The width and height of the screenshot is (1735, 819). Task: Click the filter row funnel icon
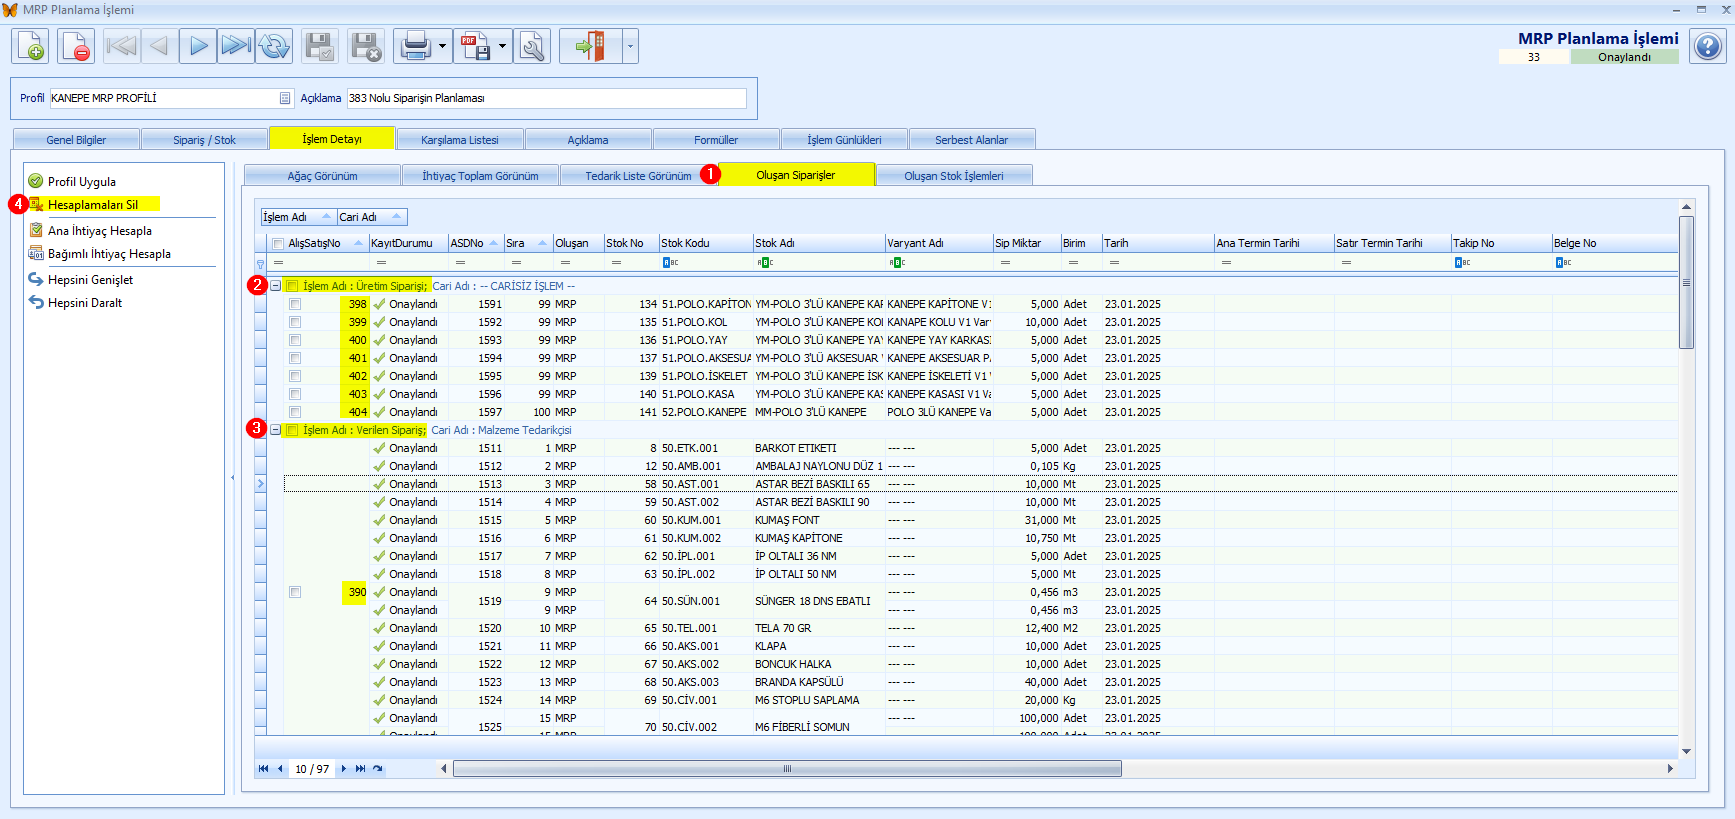[260, 264]
